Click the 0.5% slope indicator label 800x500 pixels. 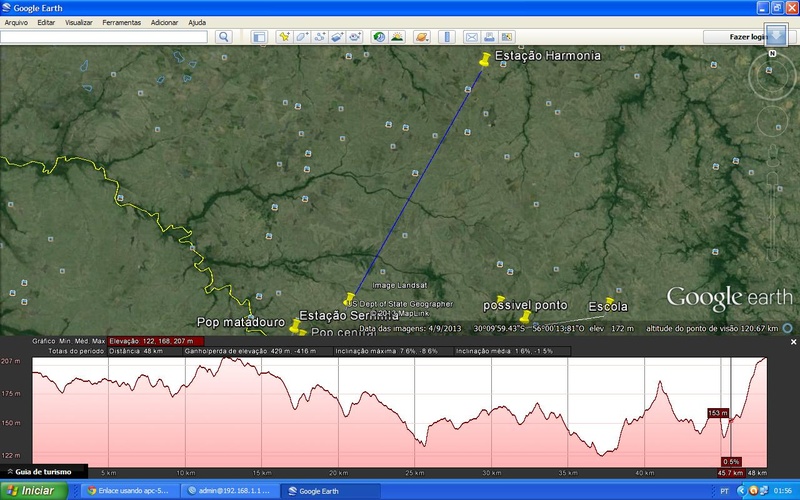pyautogui.click(x=731, y=462)
